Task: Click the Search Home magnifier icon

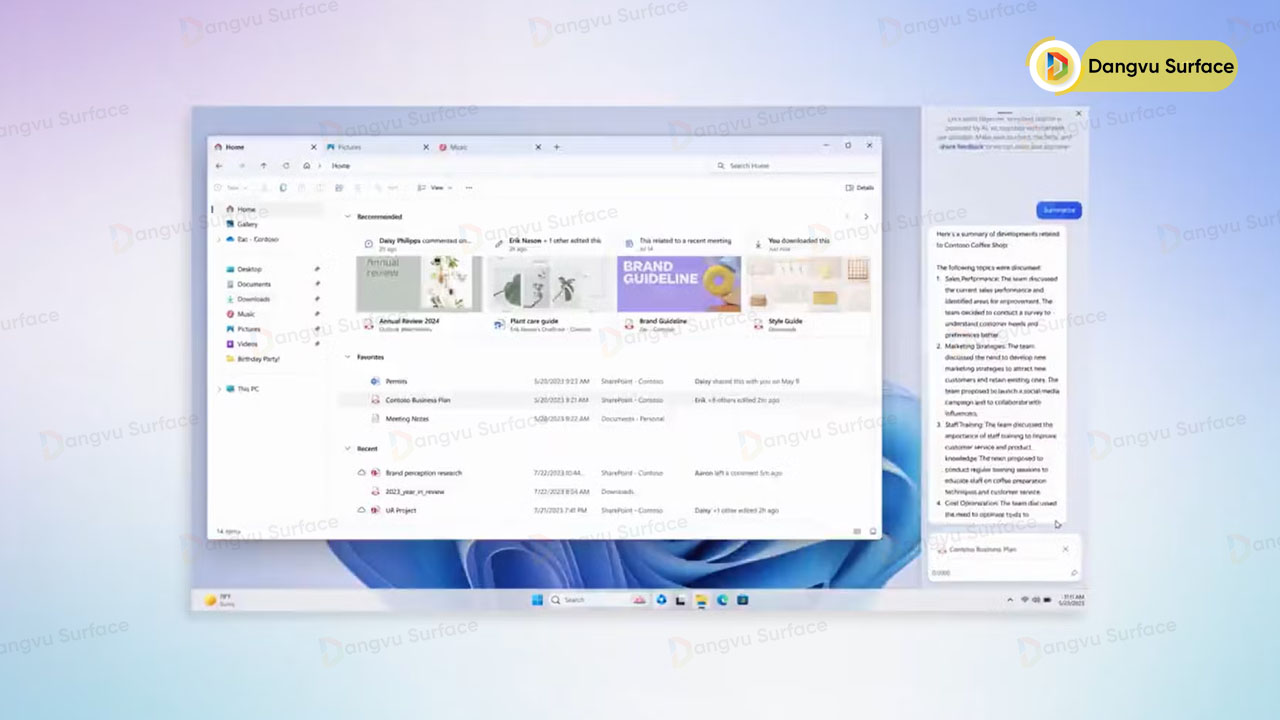Action: pyautogui.click(x=720, y=165)
